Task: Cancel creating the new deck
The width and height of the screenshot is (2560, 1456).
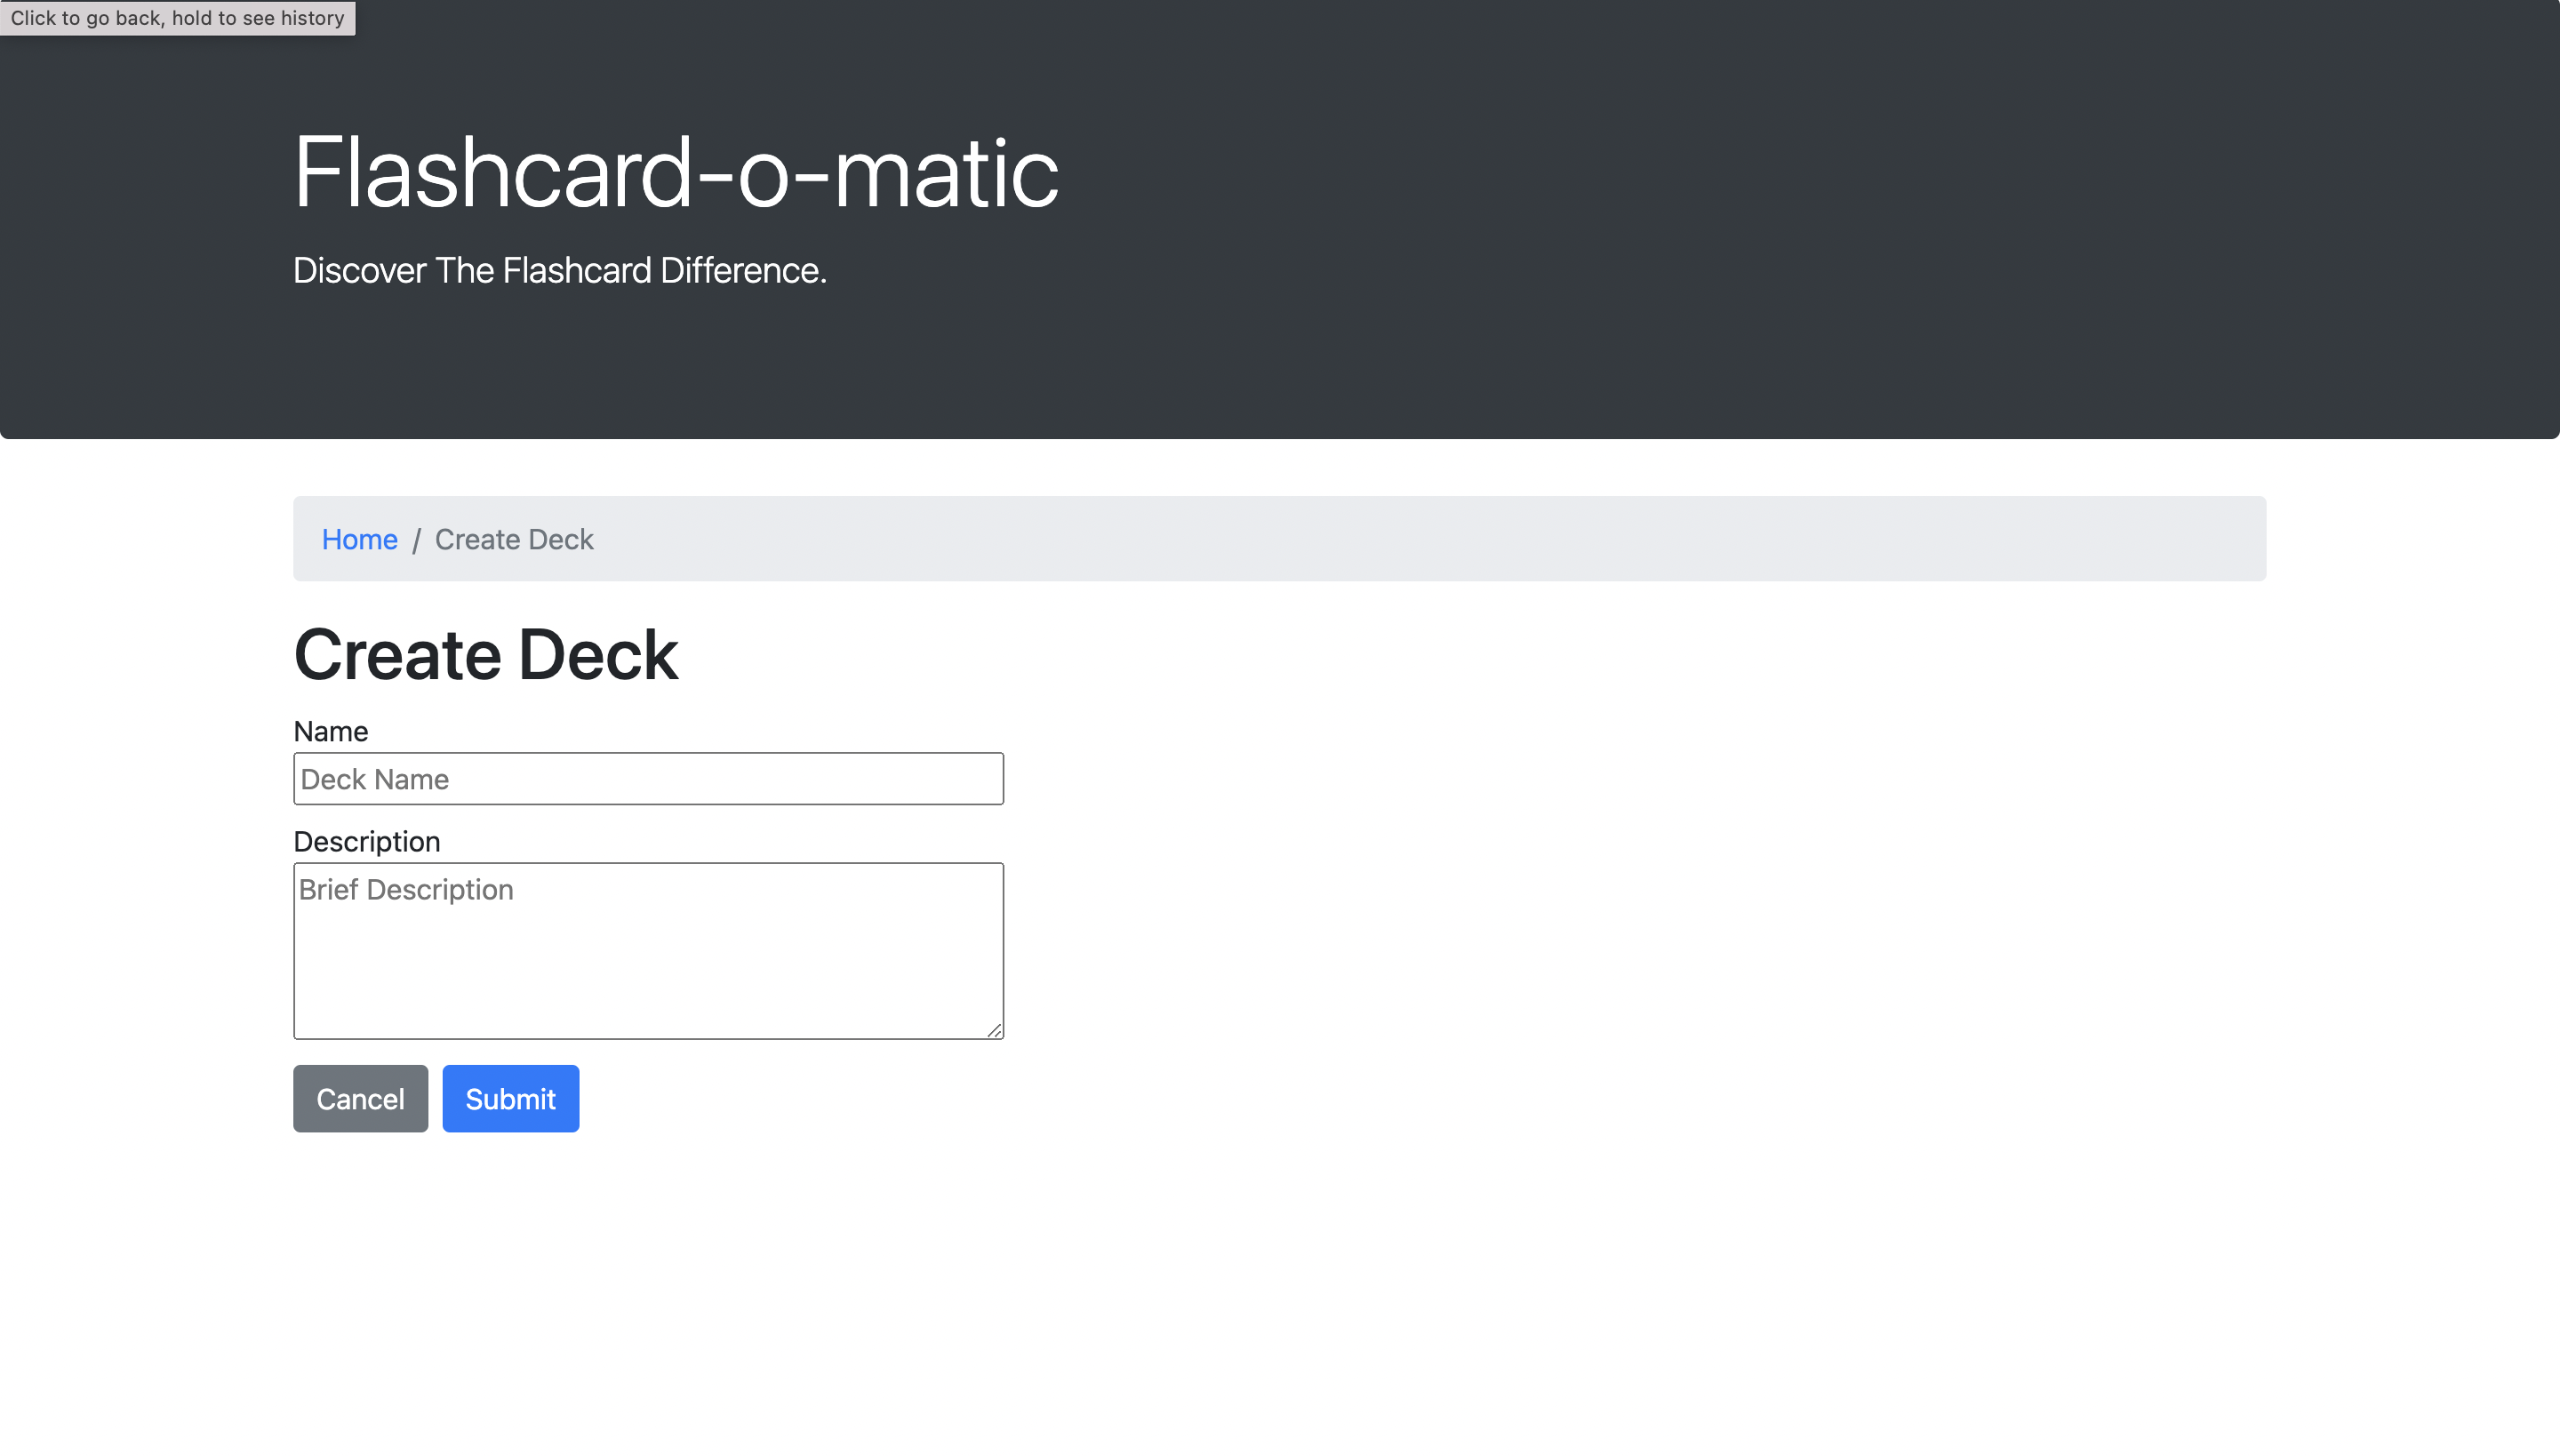Action: click(x=360, y=1098)
